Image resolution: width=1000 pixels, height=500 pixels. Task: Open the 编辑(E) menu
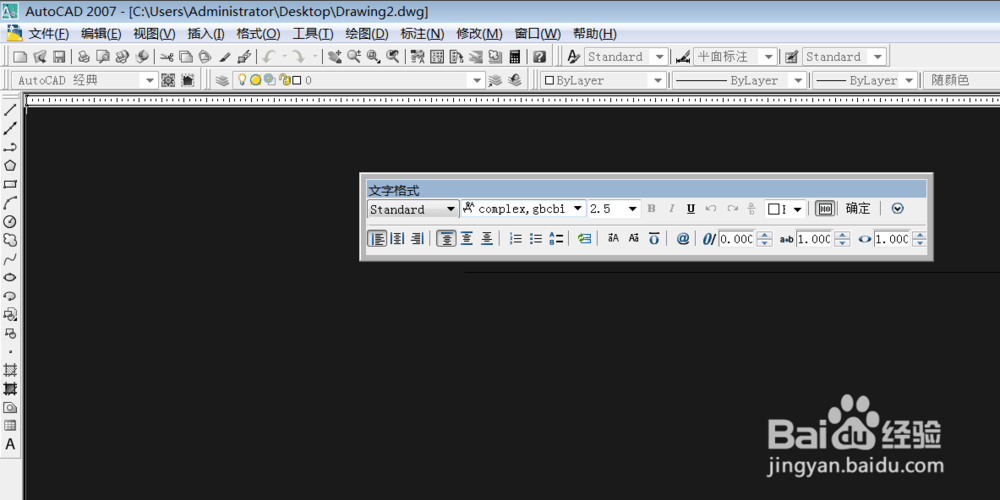coord(101,34)
